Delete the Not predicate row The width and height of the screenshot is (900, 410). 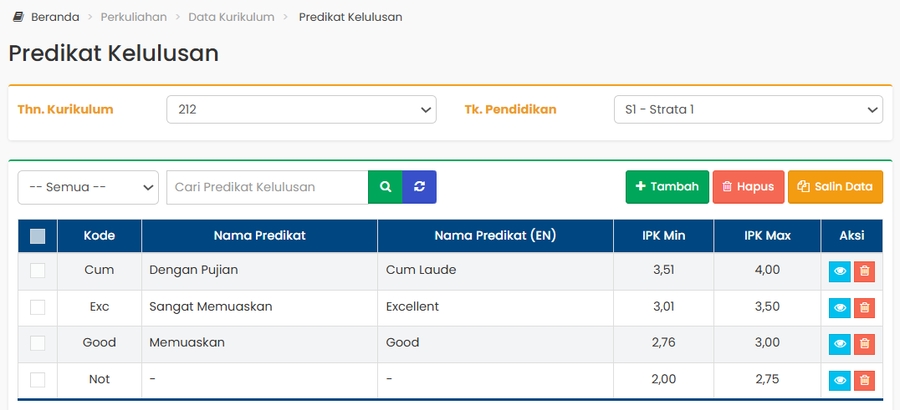865,380
